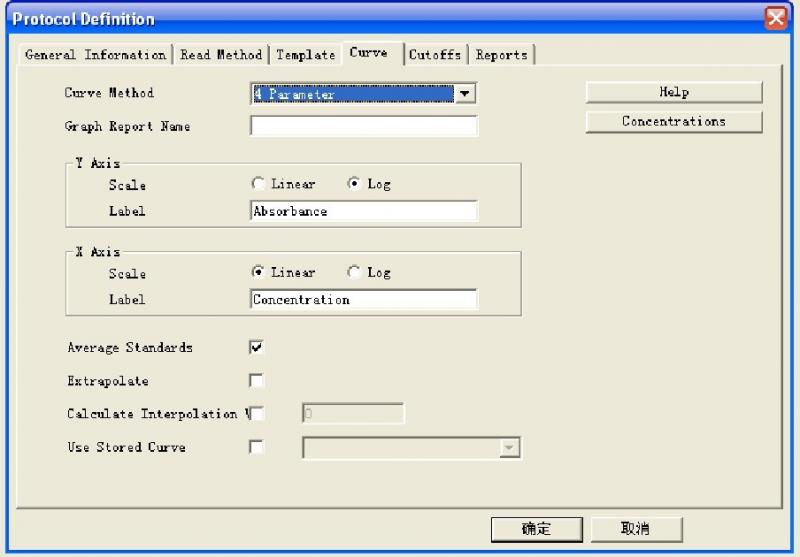Tick the Calculate Interpolation checkbox
Viewport: 800px width, 557px height.
(257, 413)
